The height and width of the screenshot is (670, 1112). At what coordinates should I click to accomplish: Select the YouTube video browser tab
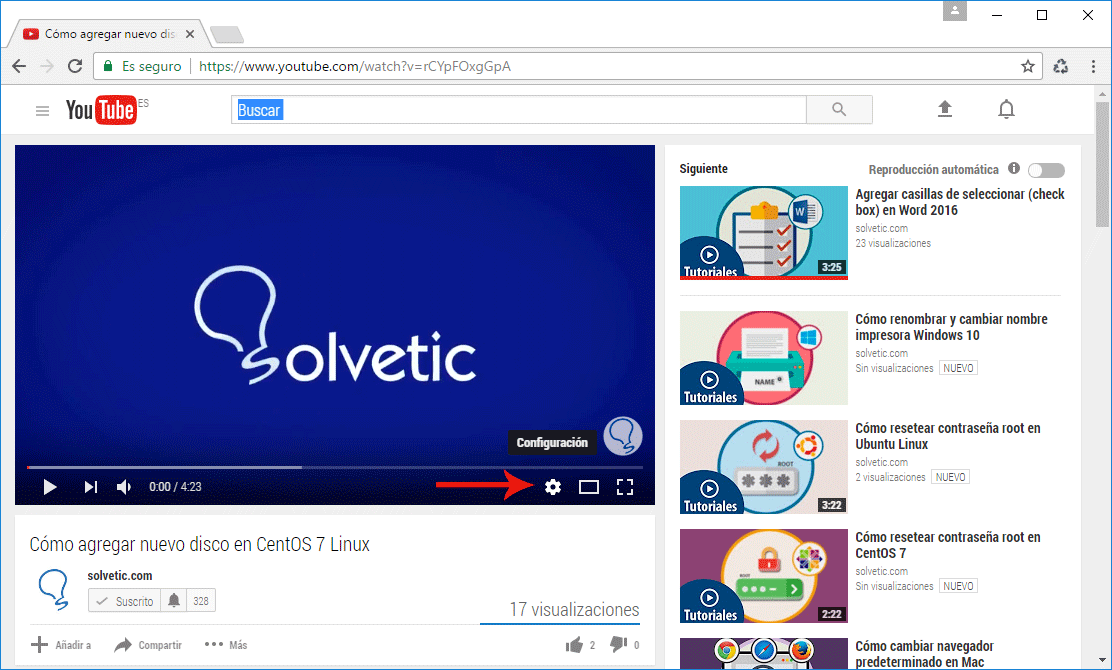(x=109, y=34)
